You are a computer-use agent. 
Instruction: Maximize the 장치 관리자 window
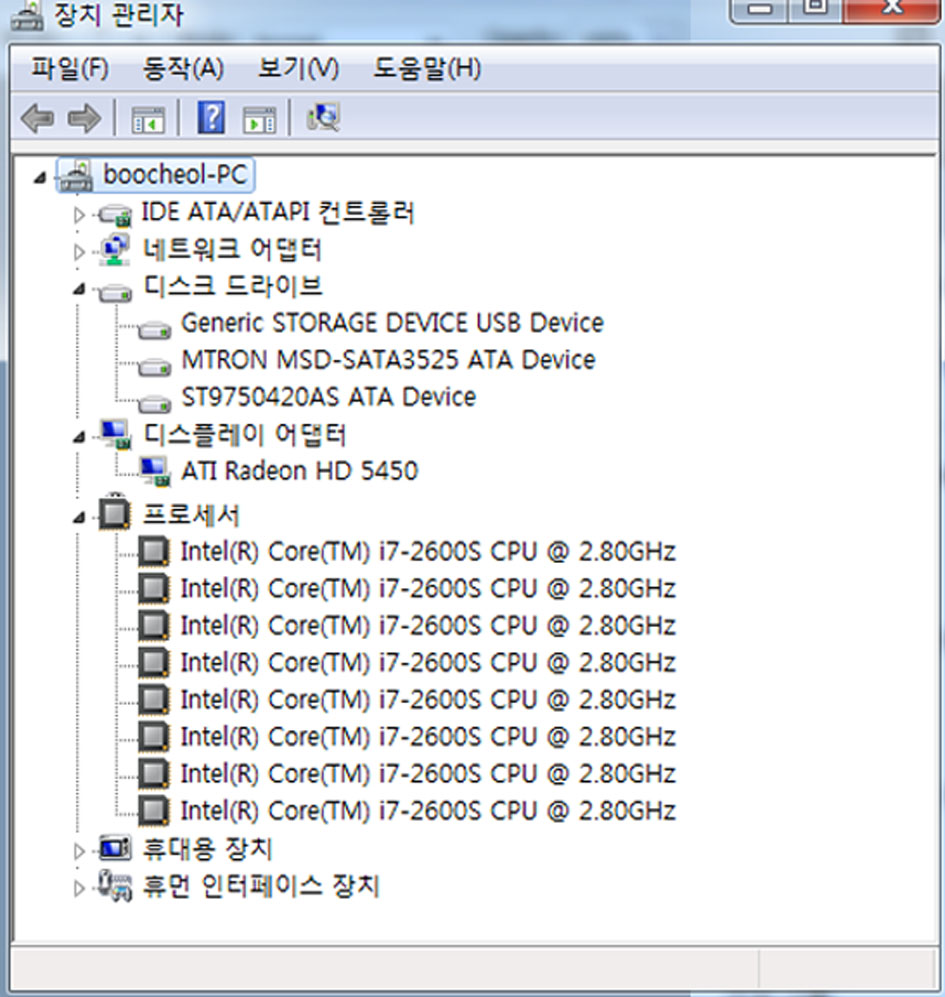pos(816,9)
